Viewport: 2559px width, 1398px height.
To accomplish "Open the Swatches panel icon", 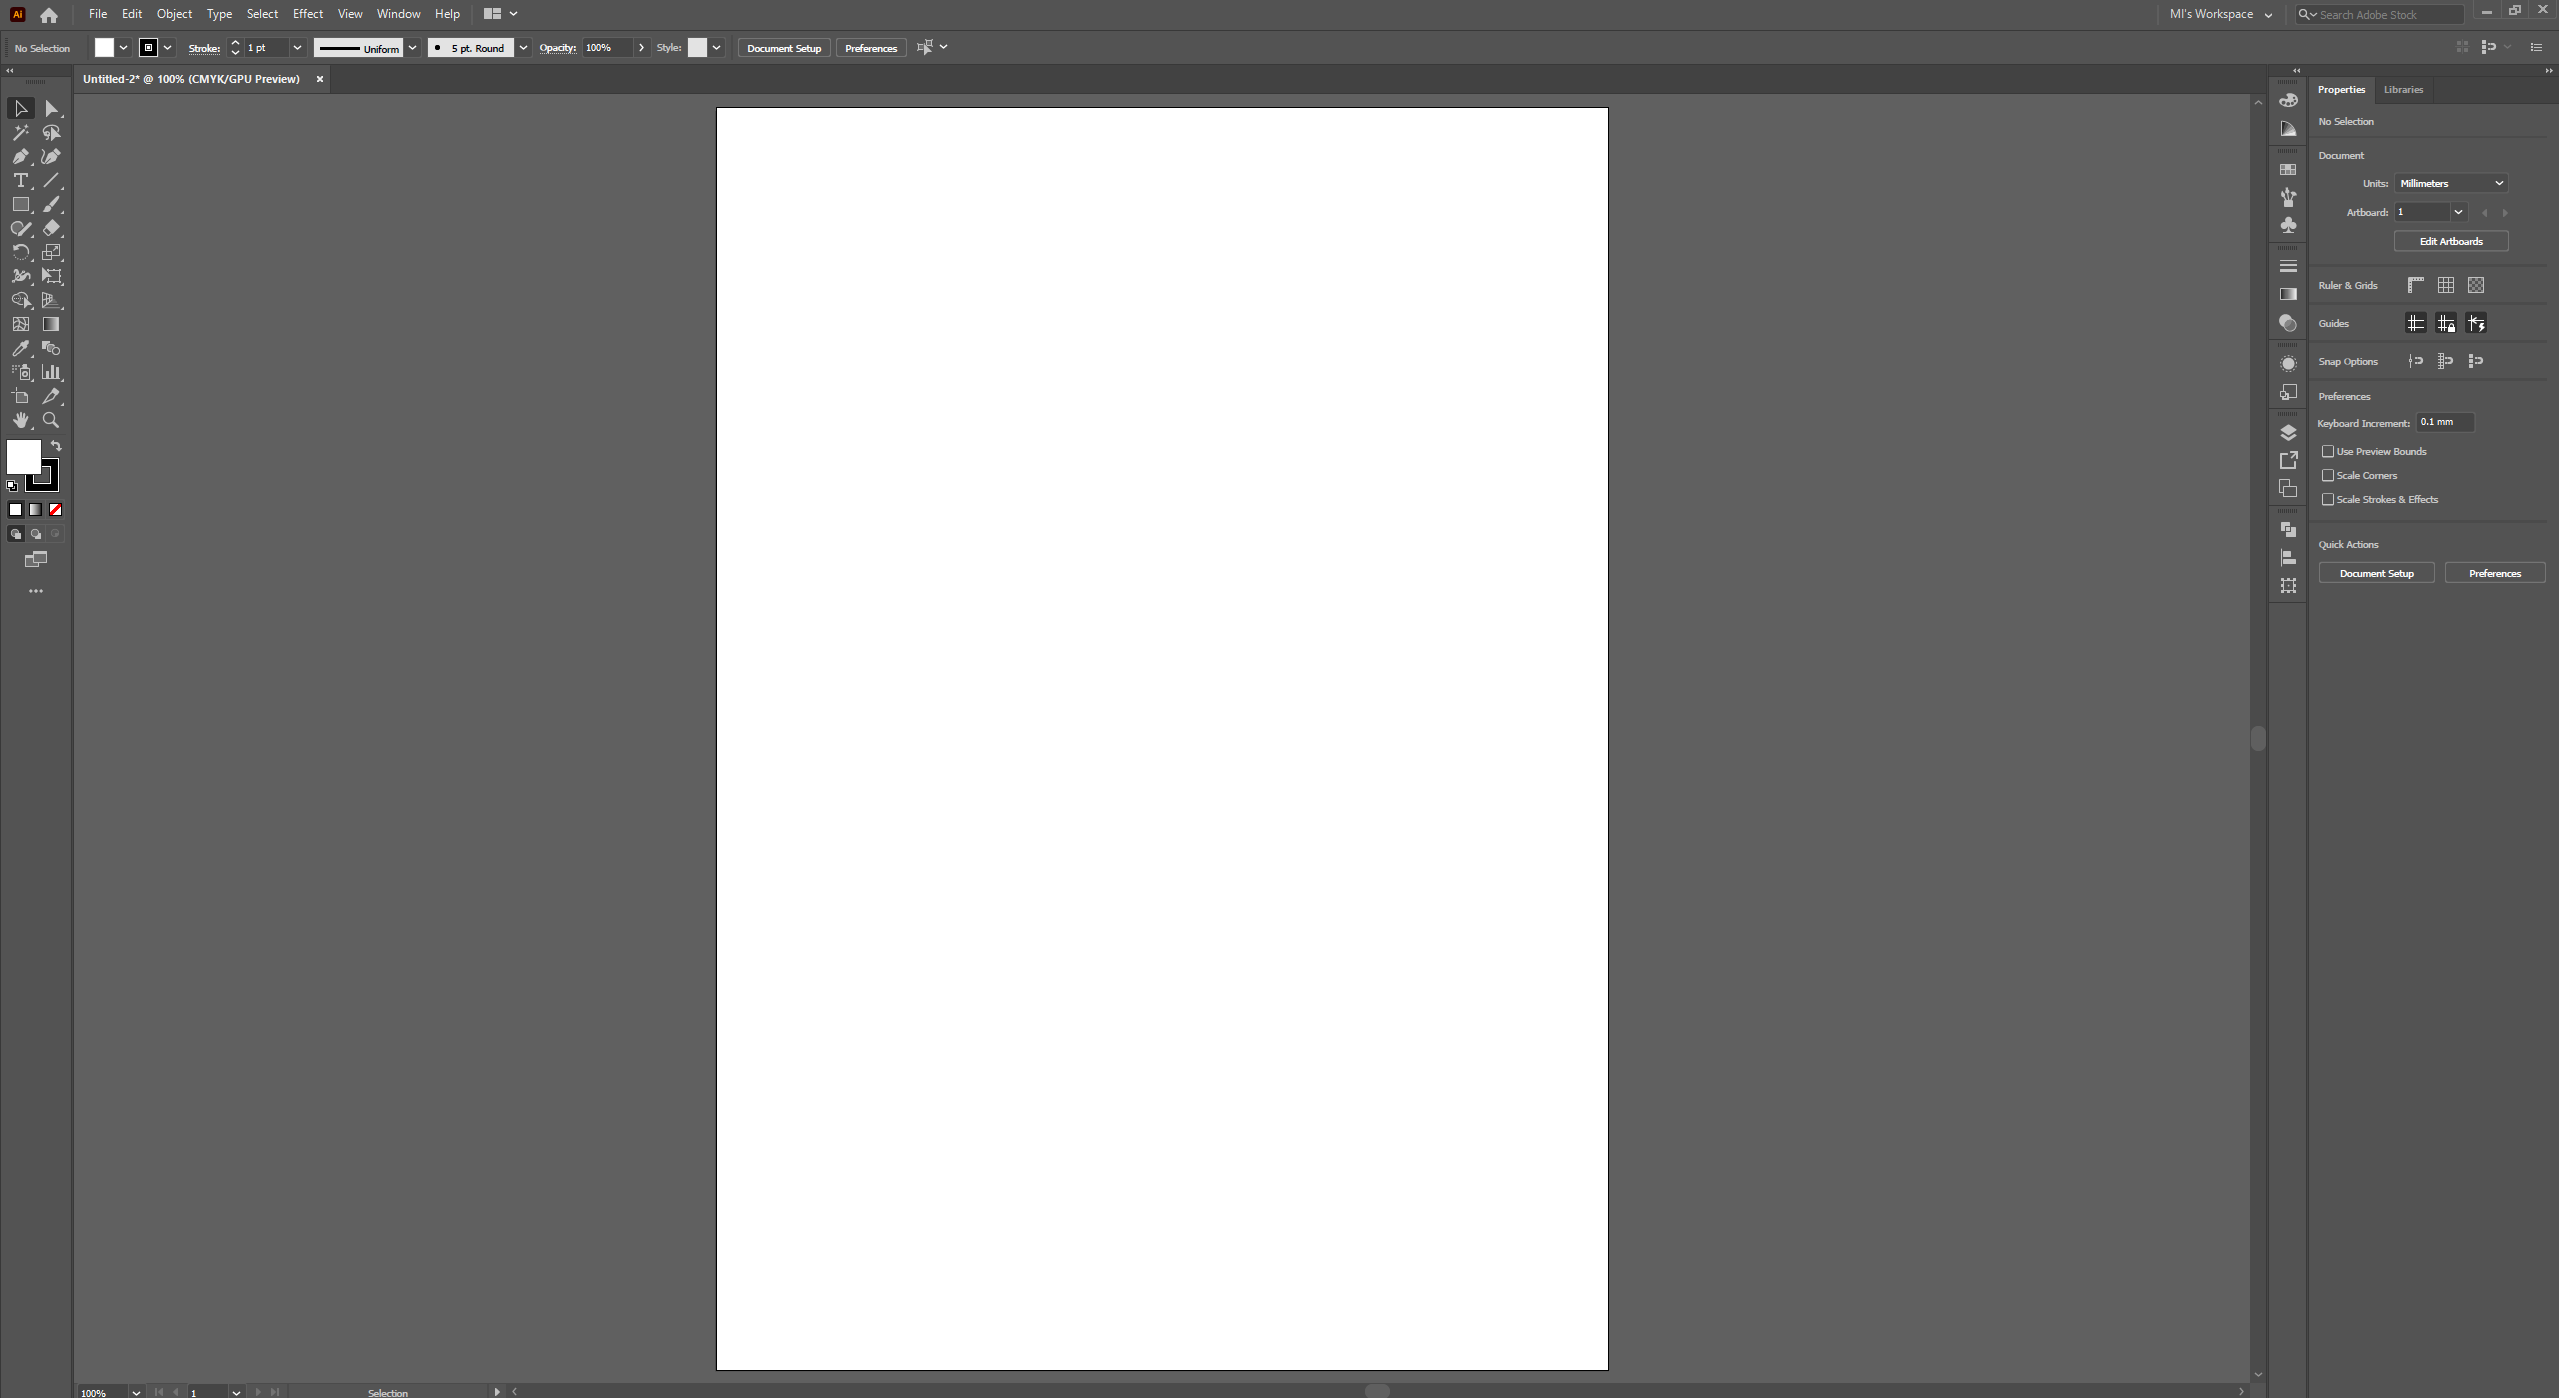I will [x=2288, y=170].
